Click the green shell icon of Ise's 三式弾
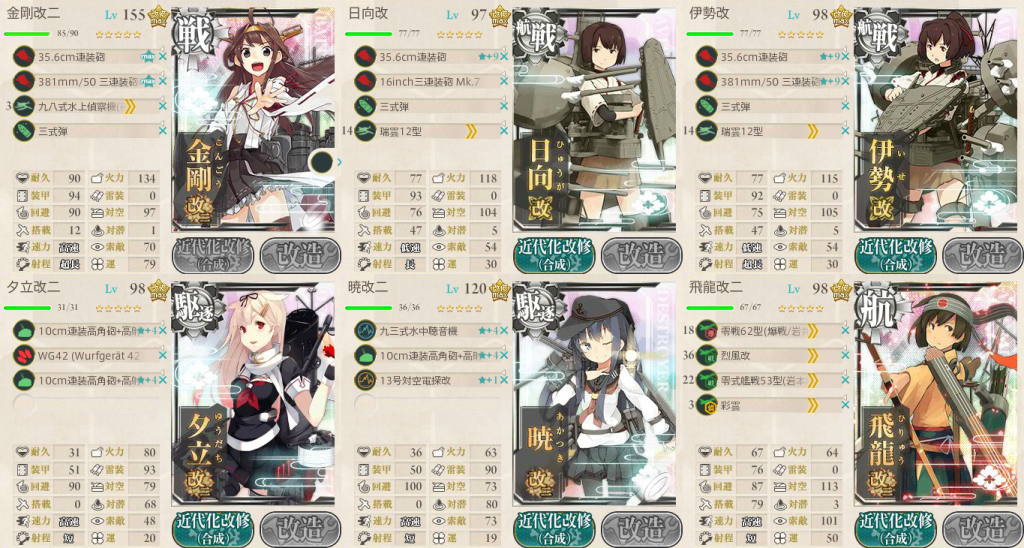 tap(707, 106)
